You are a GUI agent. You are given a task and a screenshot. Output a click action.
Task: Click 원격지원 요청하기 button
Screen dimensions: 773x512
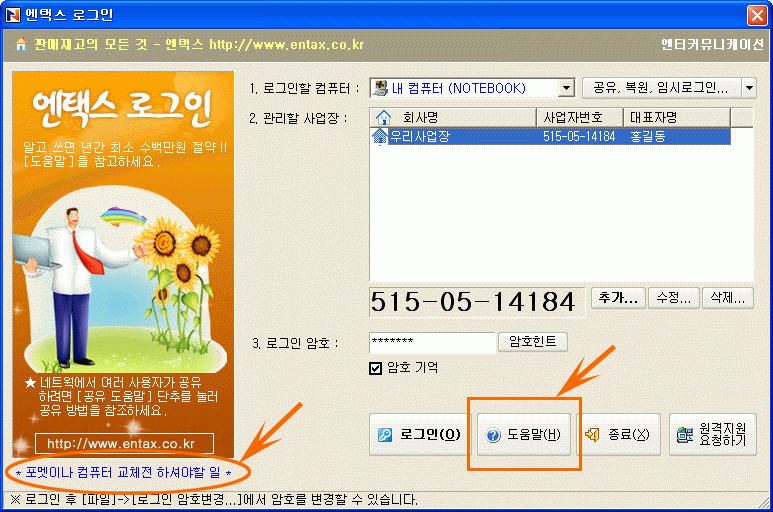click(712, 435)
